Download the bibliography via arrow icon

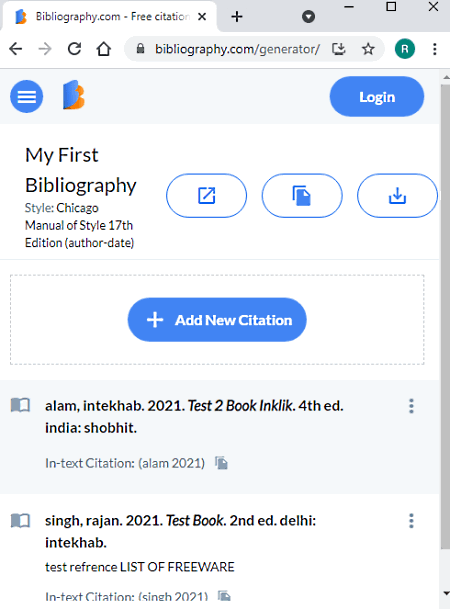pos(397,195)
